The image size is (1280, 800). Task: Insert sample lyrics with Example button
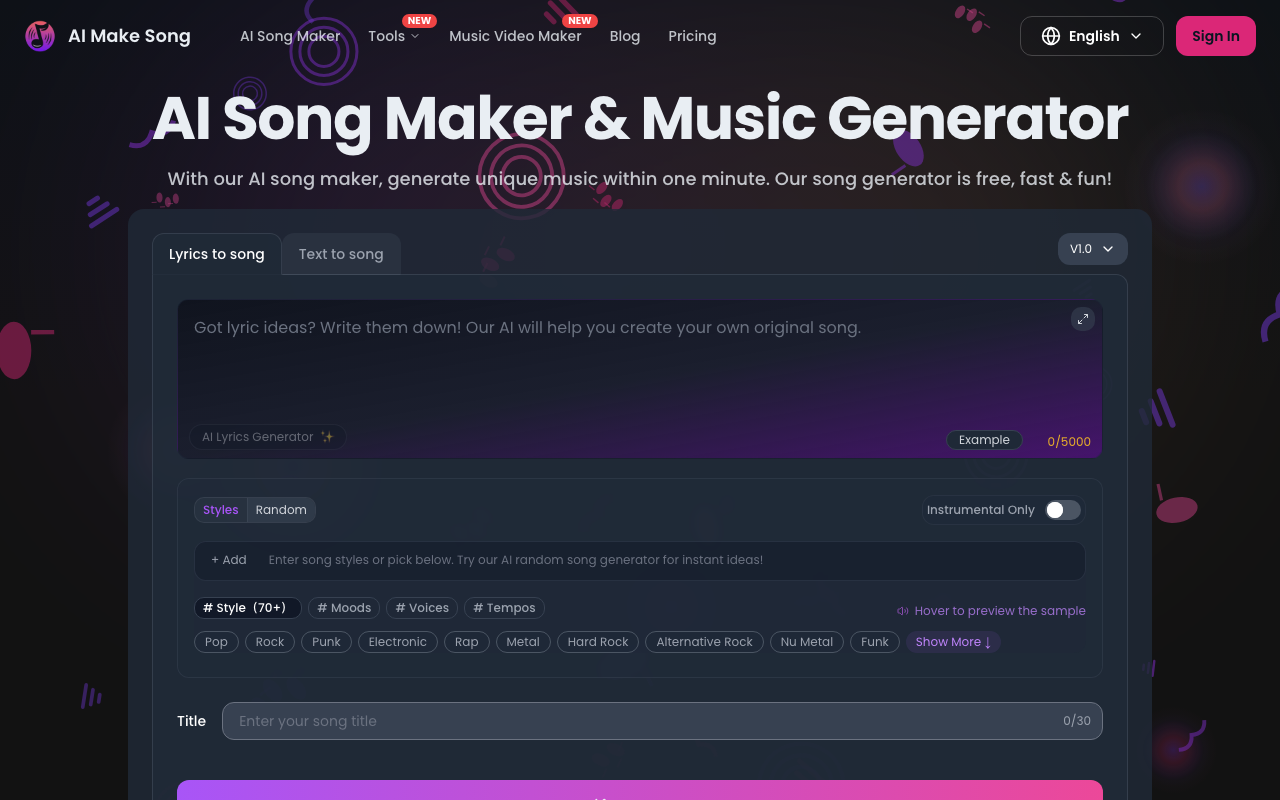[984, 440]
